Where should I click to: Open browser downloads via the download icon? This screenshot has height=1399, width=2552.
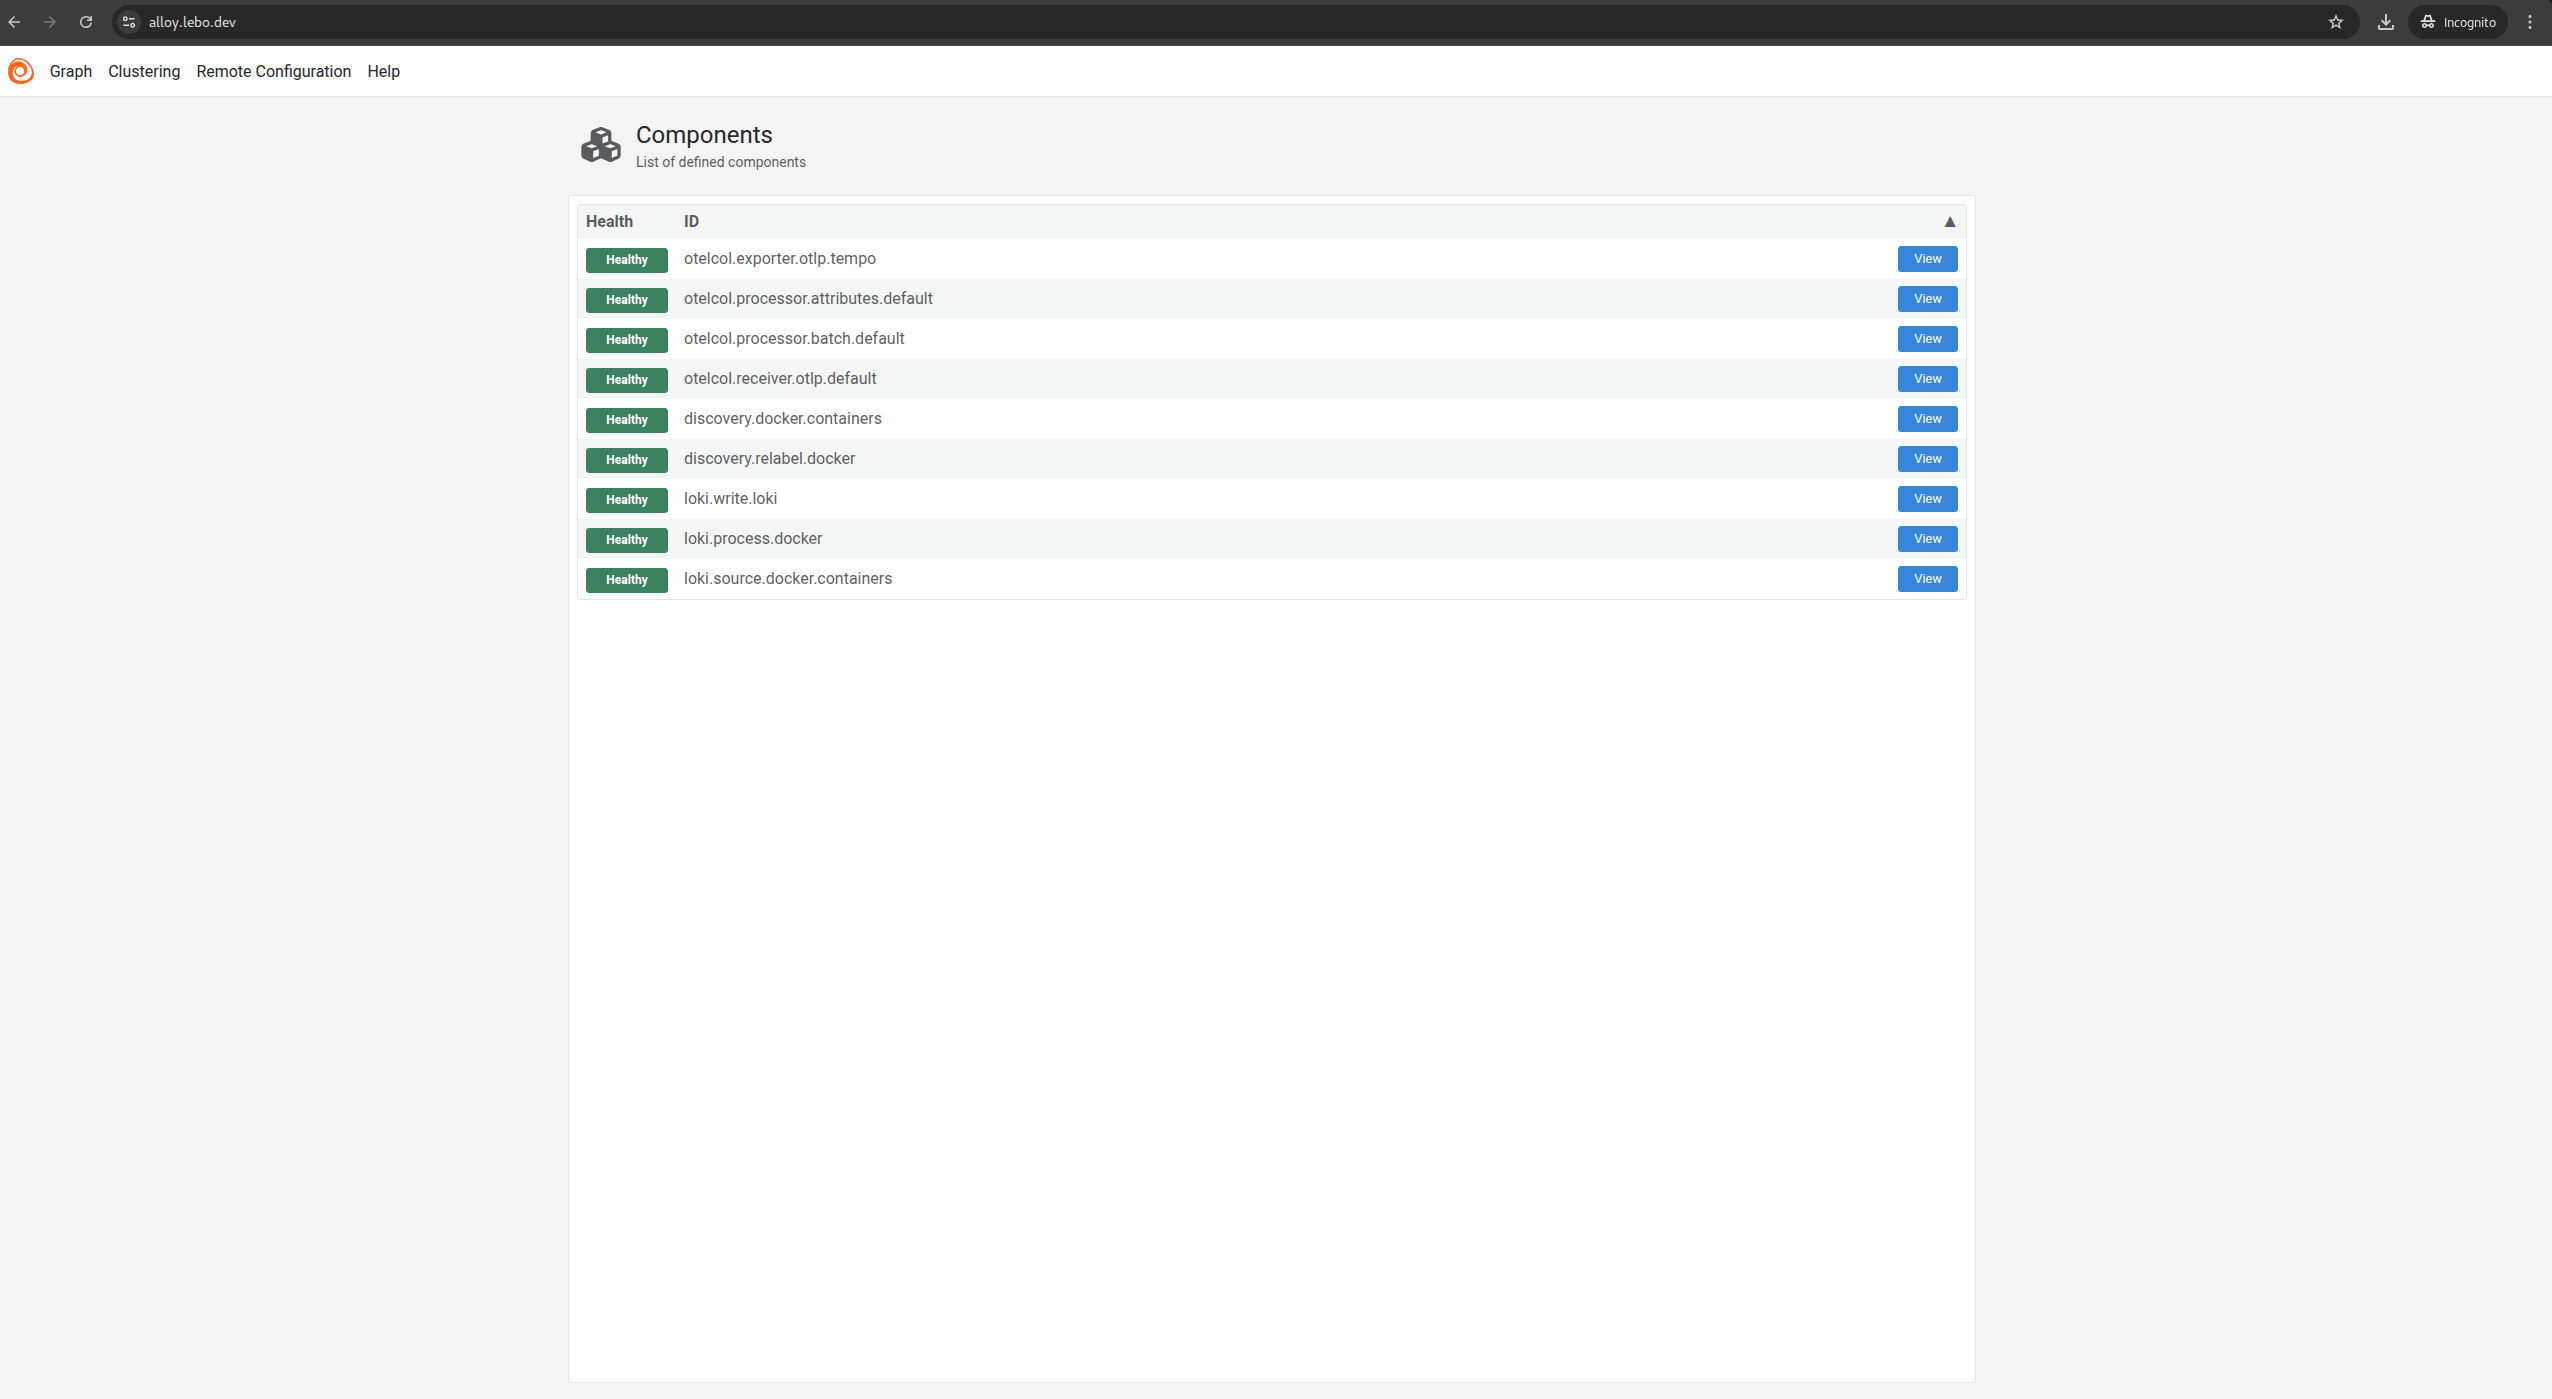pos(2386,21)
